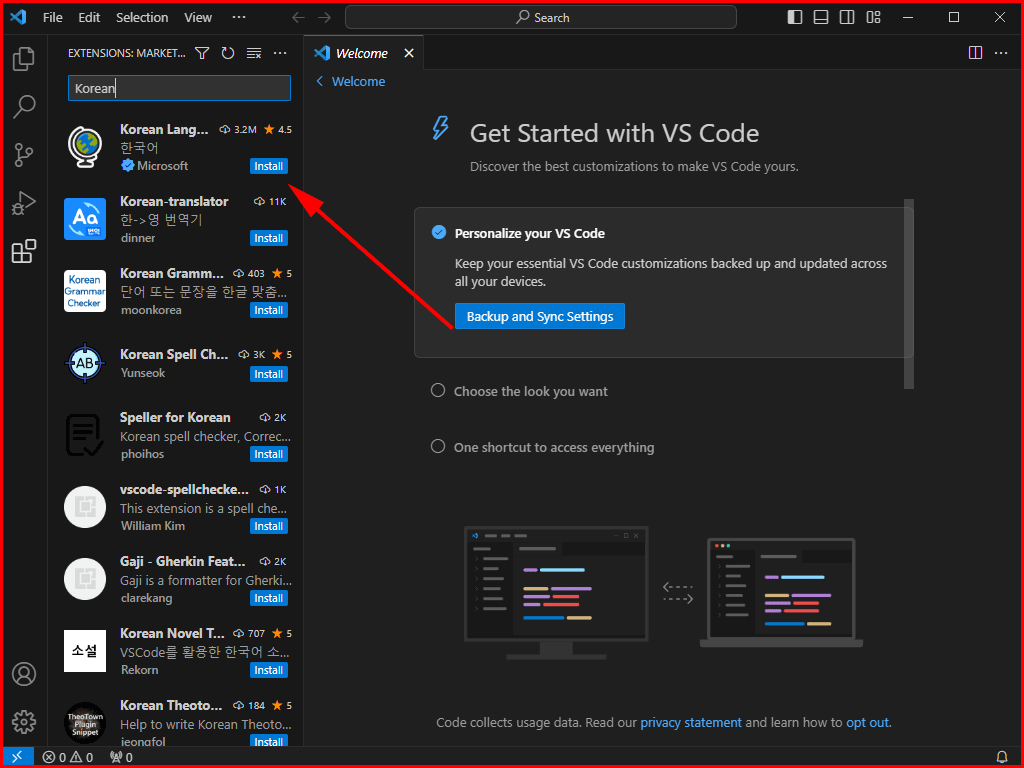
Task: Open the overflow menu ellipsis in menu bar
Action: coord(239,18)
